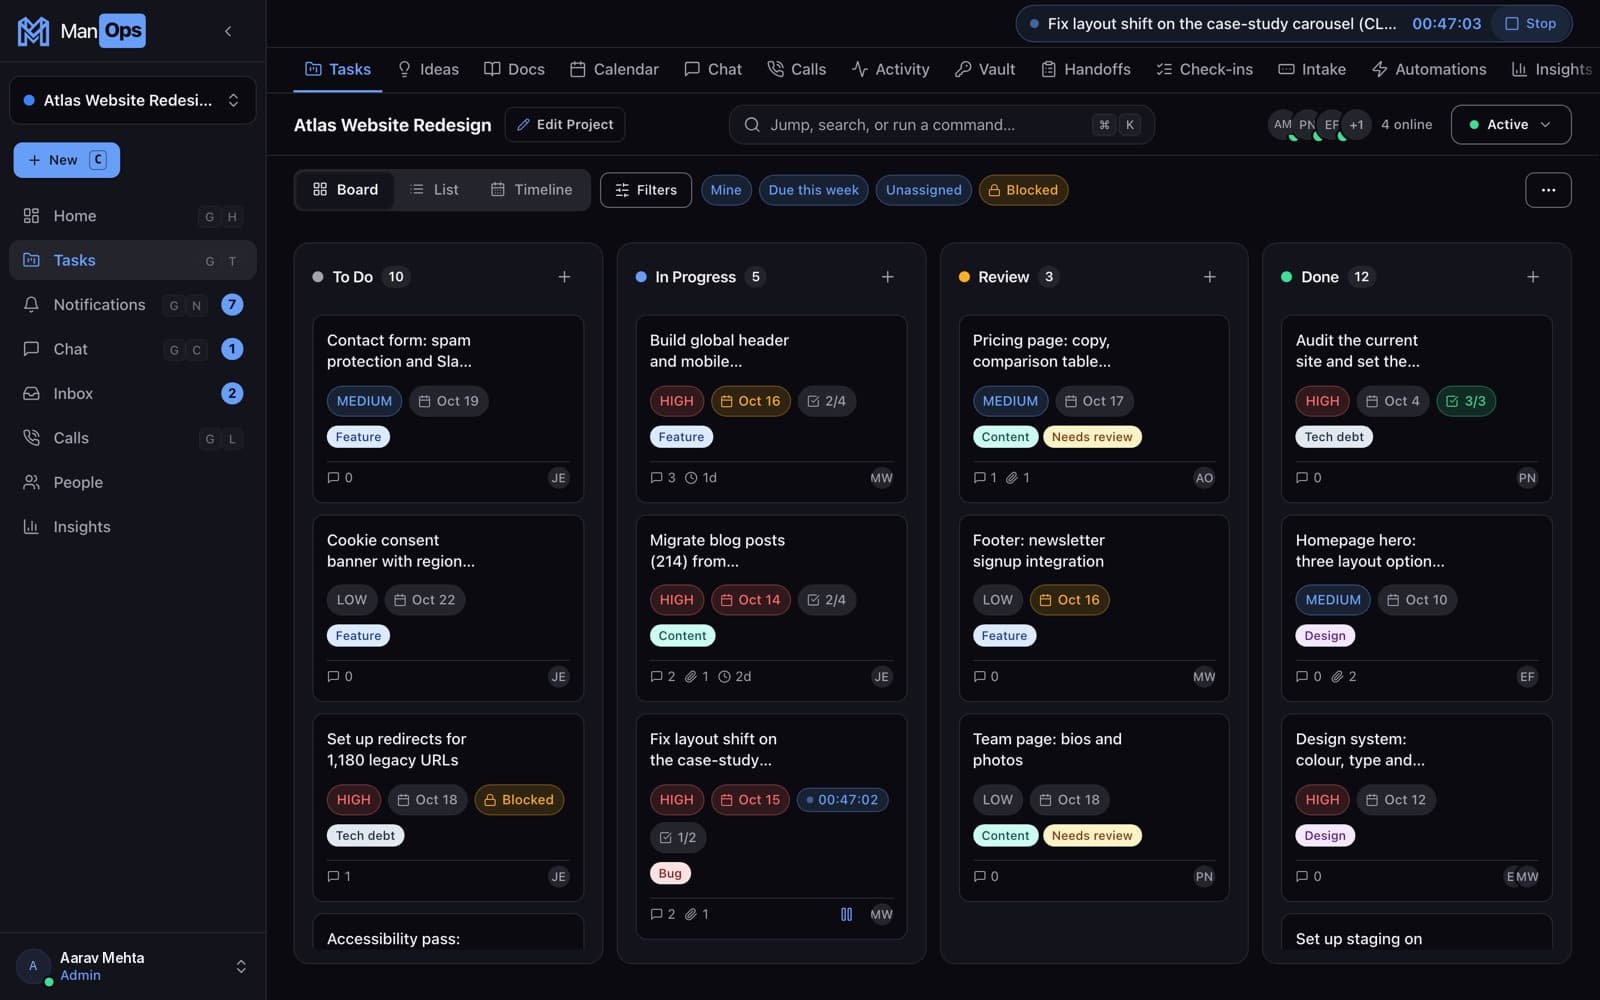Open the Intake tab
This screenshot has width=1600, height=1000.
point(1312,69)
